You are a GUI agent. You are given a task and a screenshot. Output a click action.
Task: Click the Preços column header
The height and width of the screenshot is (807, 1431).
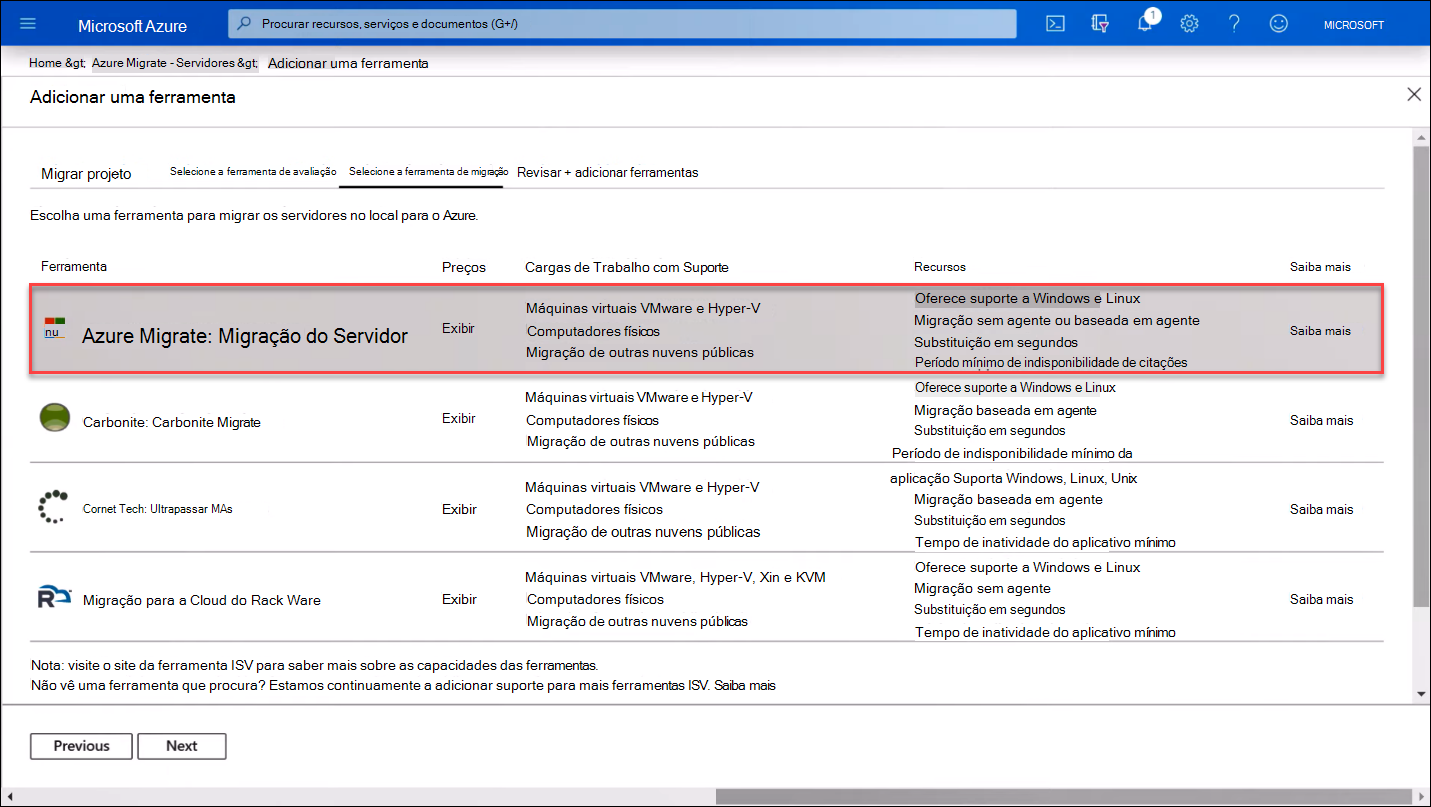464,267
